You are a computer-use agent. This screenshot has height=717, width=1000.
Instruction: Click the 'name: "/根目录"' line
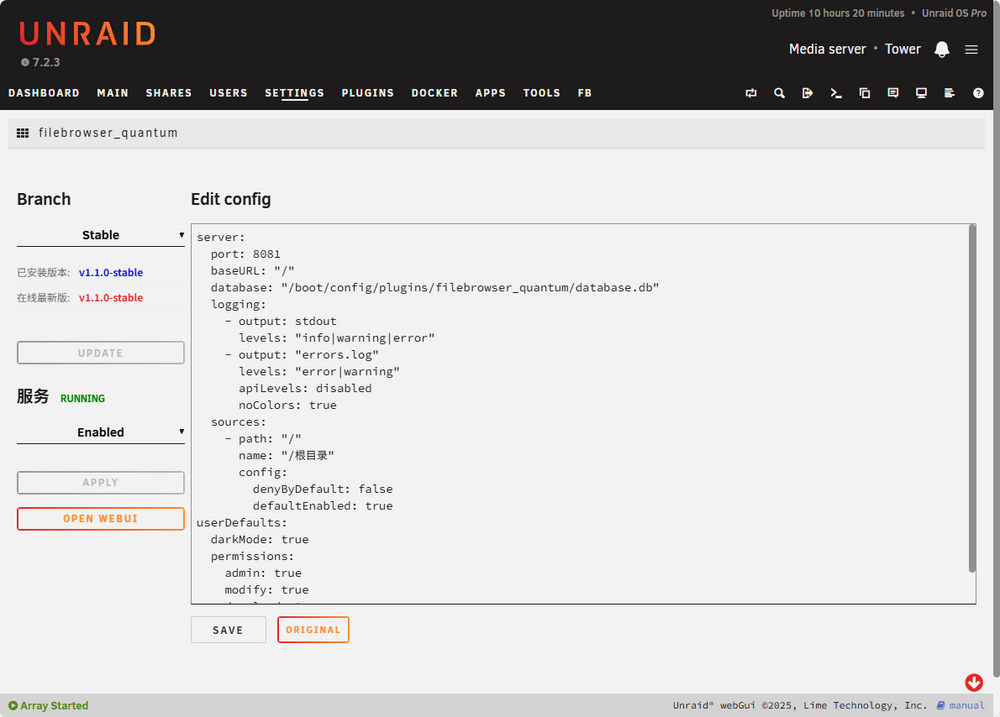coord(286,455)
